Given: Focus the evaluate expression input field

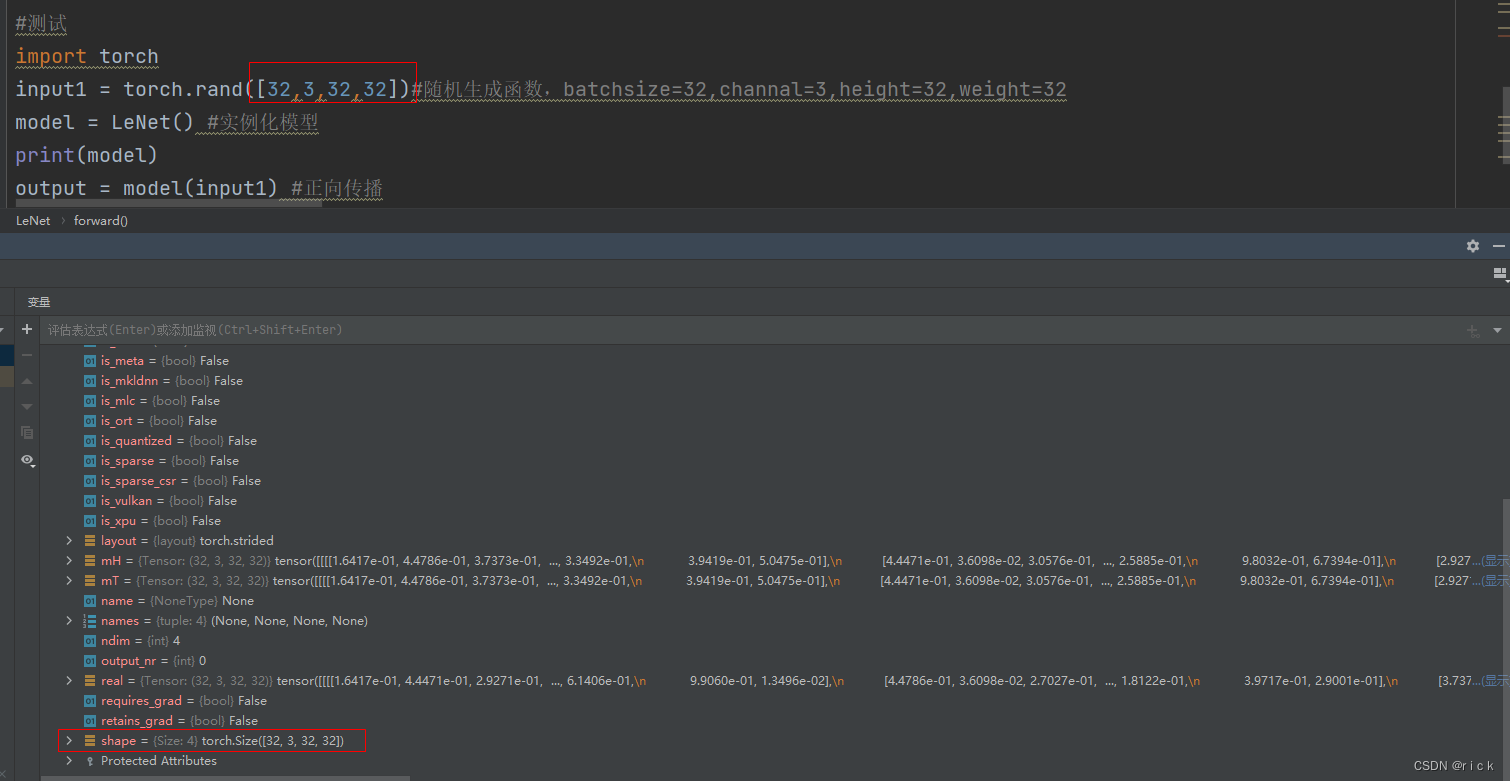Looking at the screenshot, I should 750,330.
